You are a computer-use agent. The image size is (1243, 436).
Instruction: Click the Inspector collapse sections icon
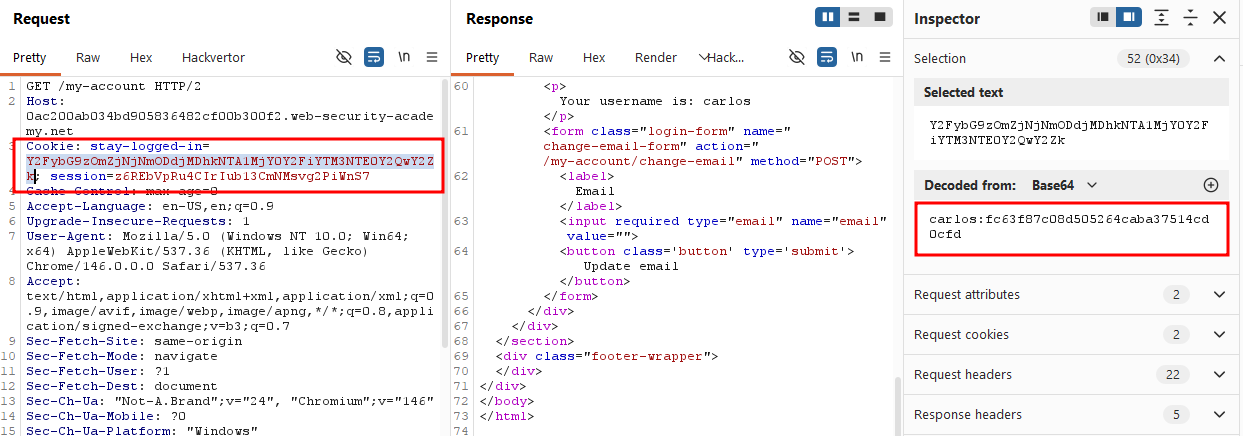tap(1190, 18)
